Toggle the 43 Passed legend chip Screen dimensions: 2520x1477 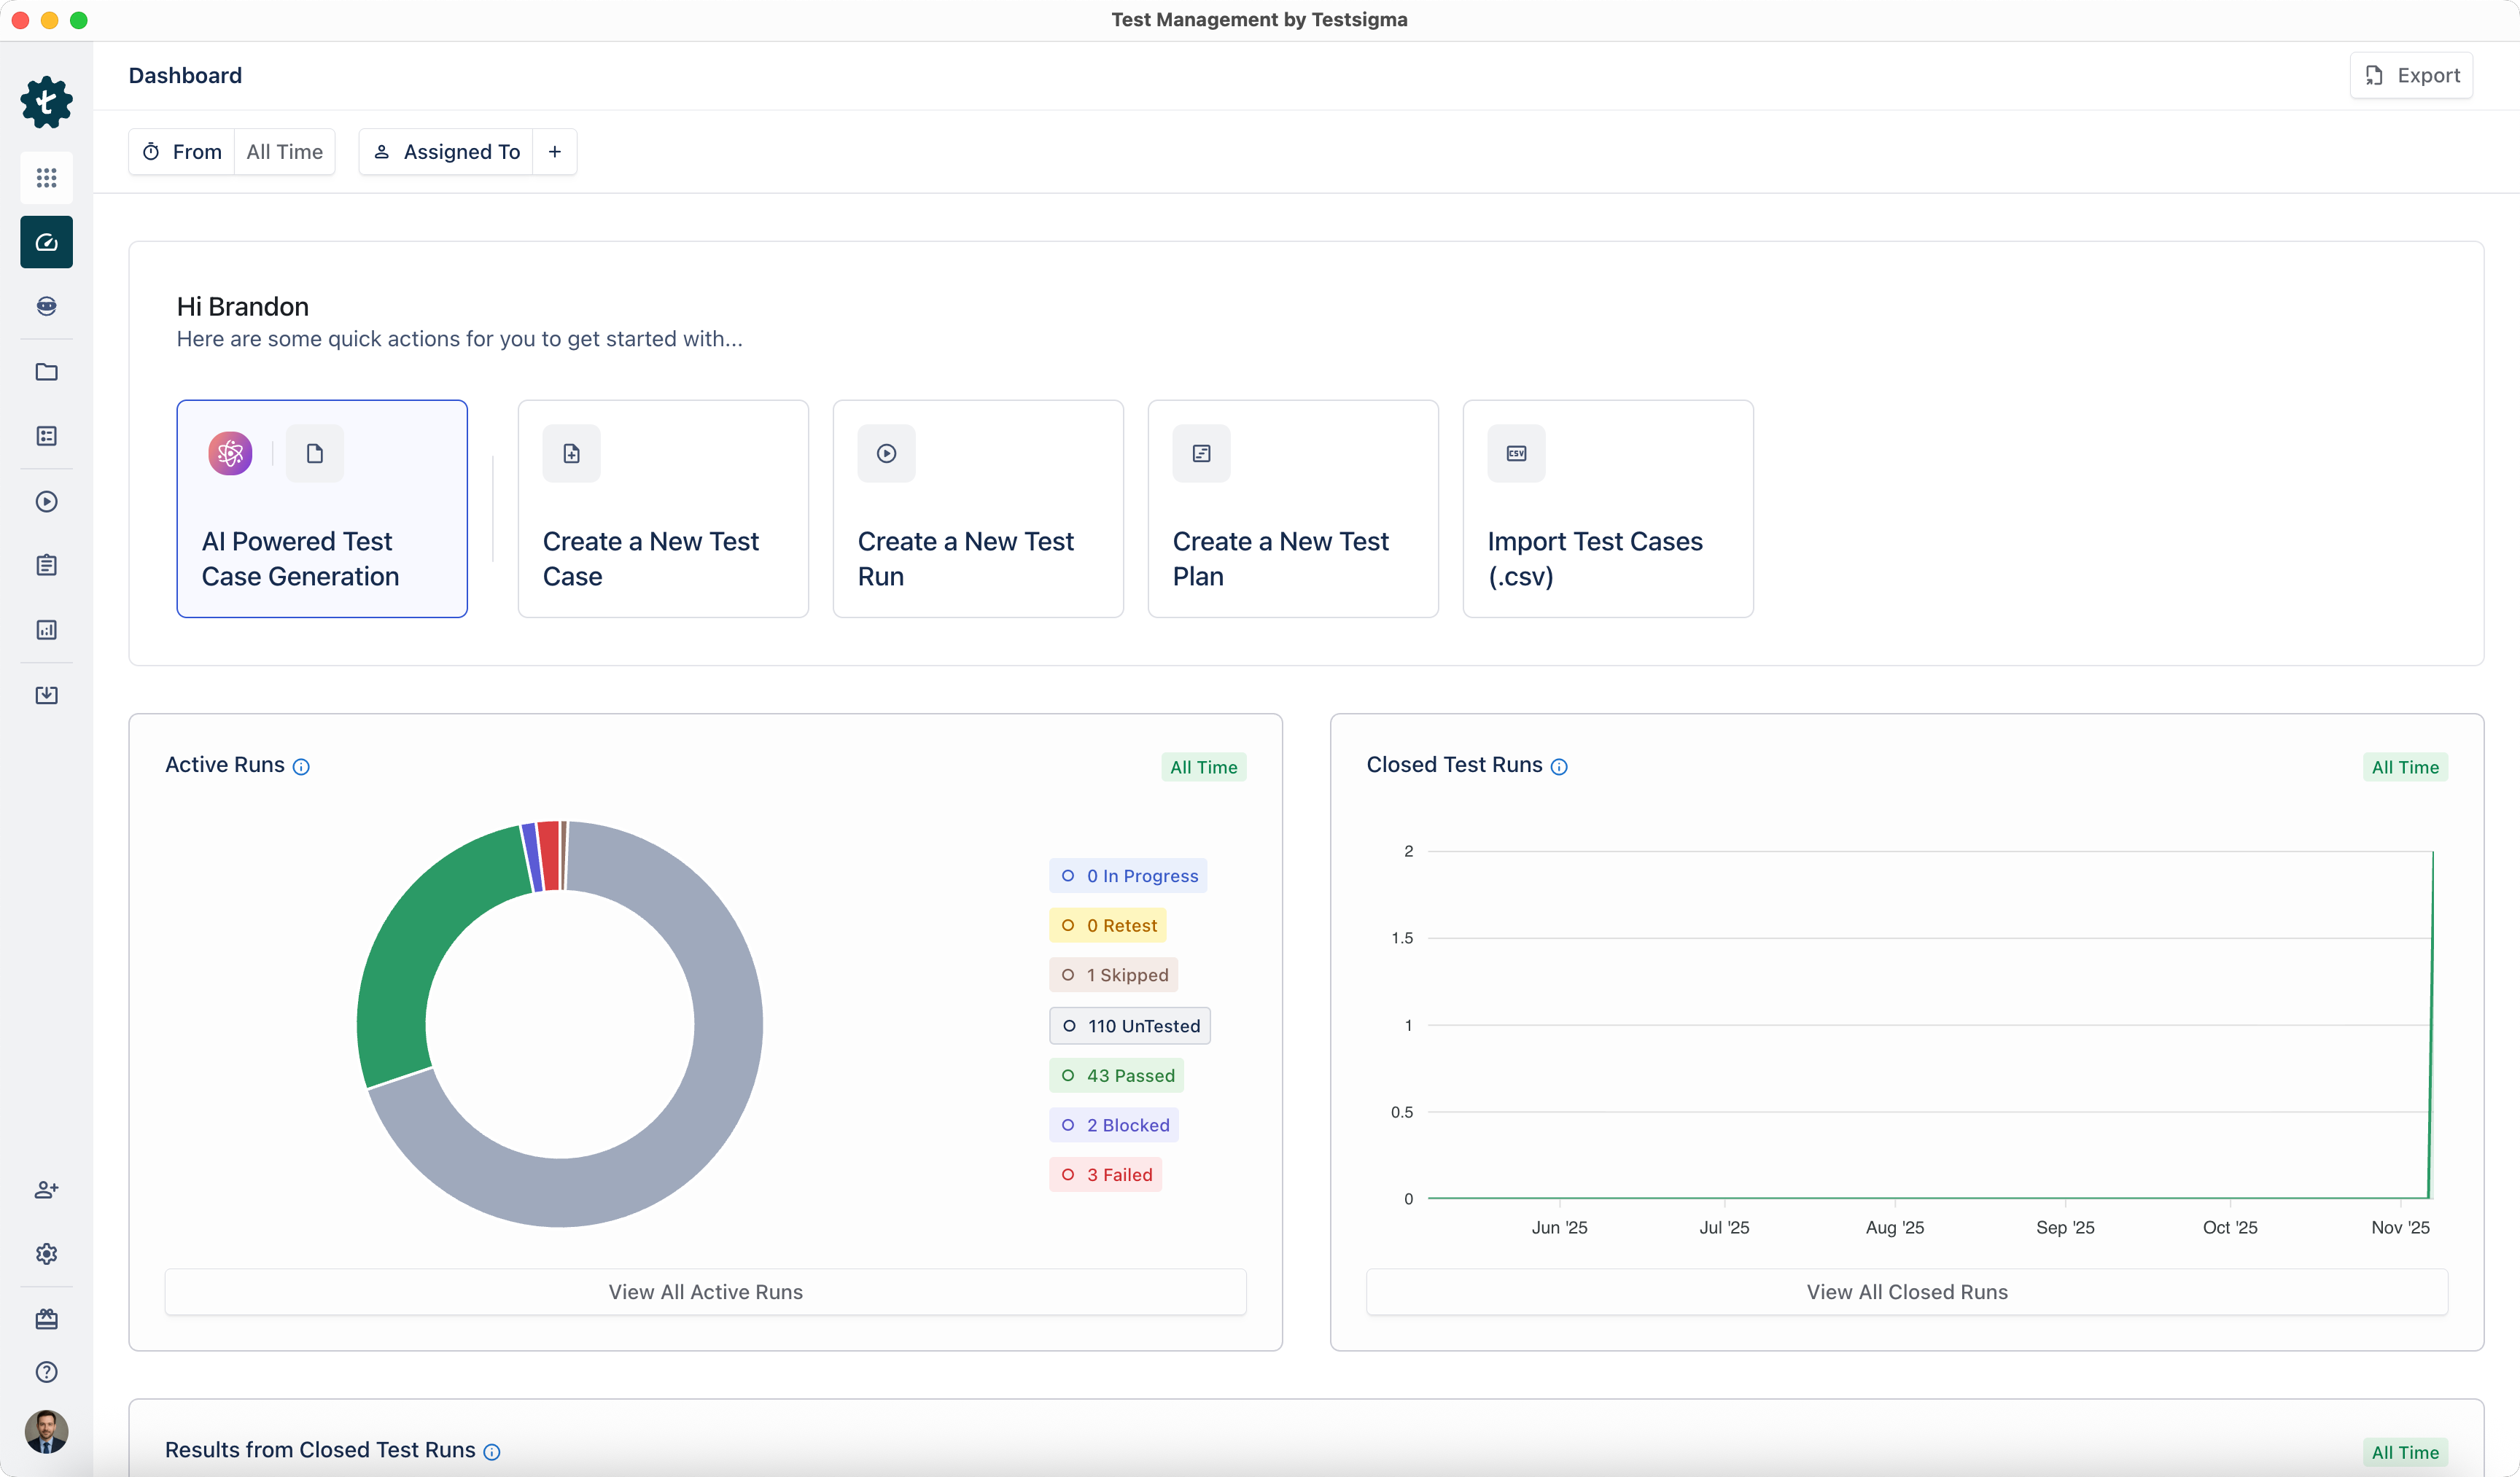[x=1117, y=1075]
